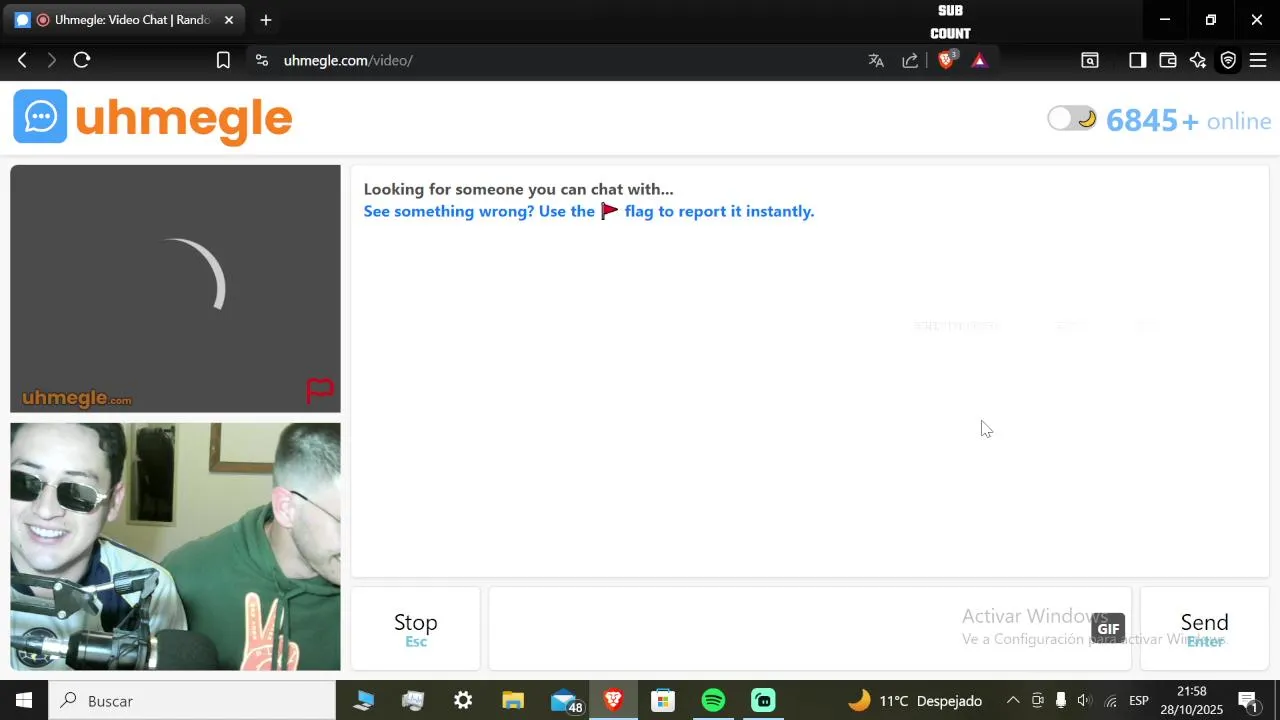Open File Explorer from the taskbar

point(513,701)
